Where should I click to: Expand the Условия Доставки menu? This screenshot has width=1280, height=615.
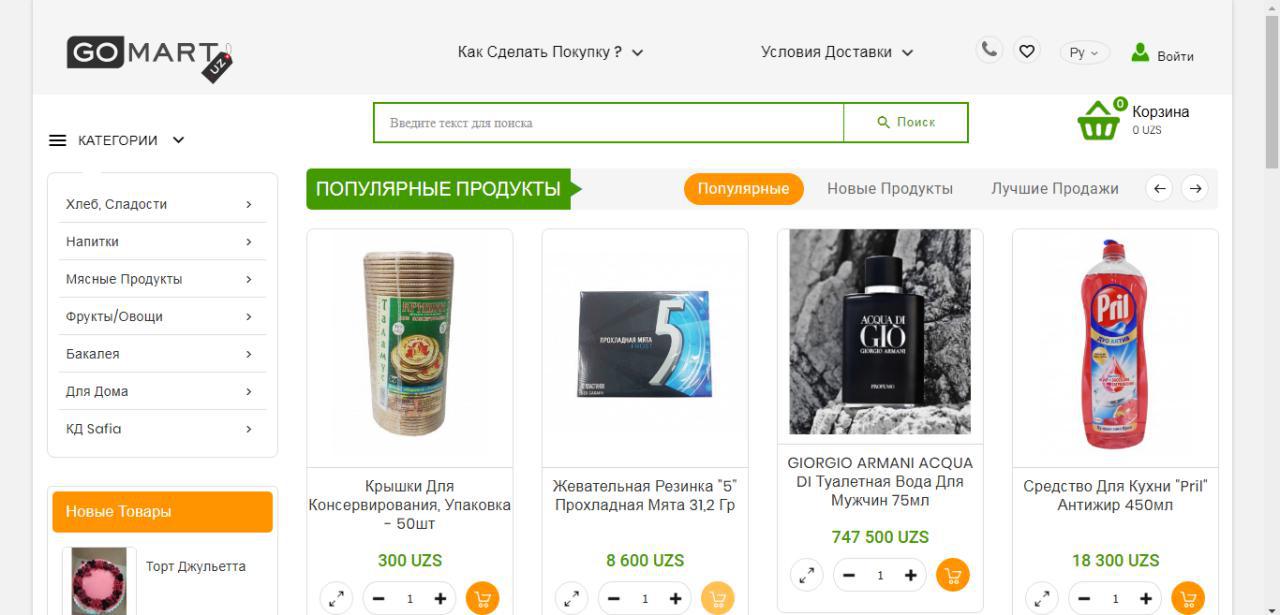pos(837,52)
